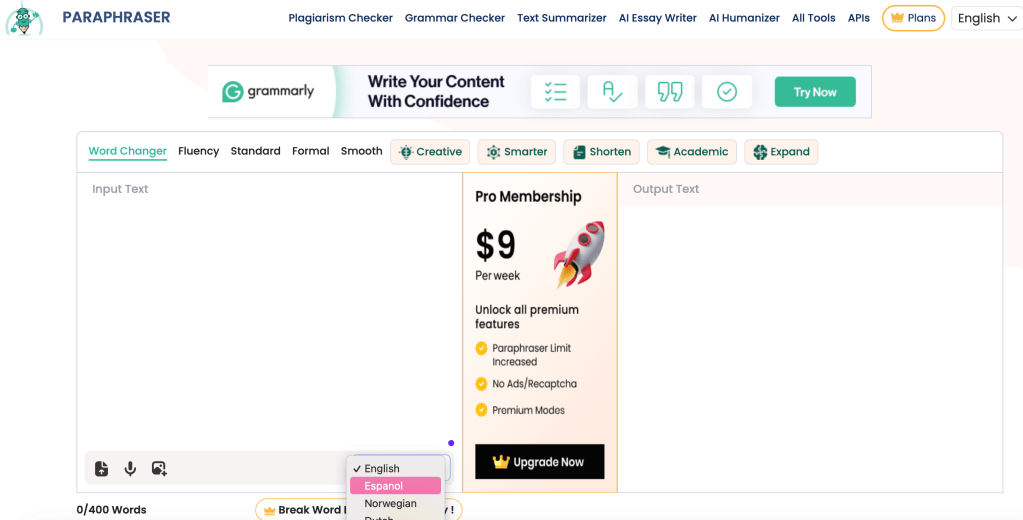Switch to the Formal tab
This screenshot has height=520, width=1023.
pos(310,151)
